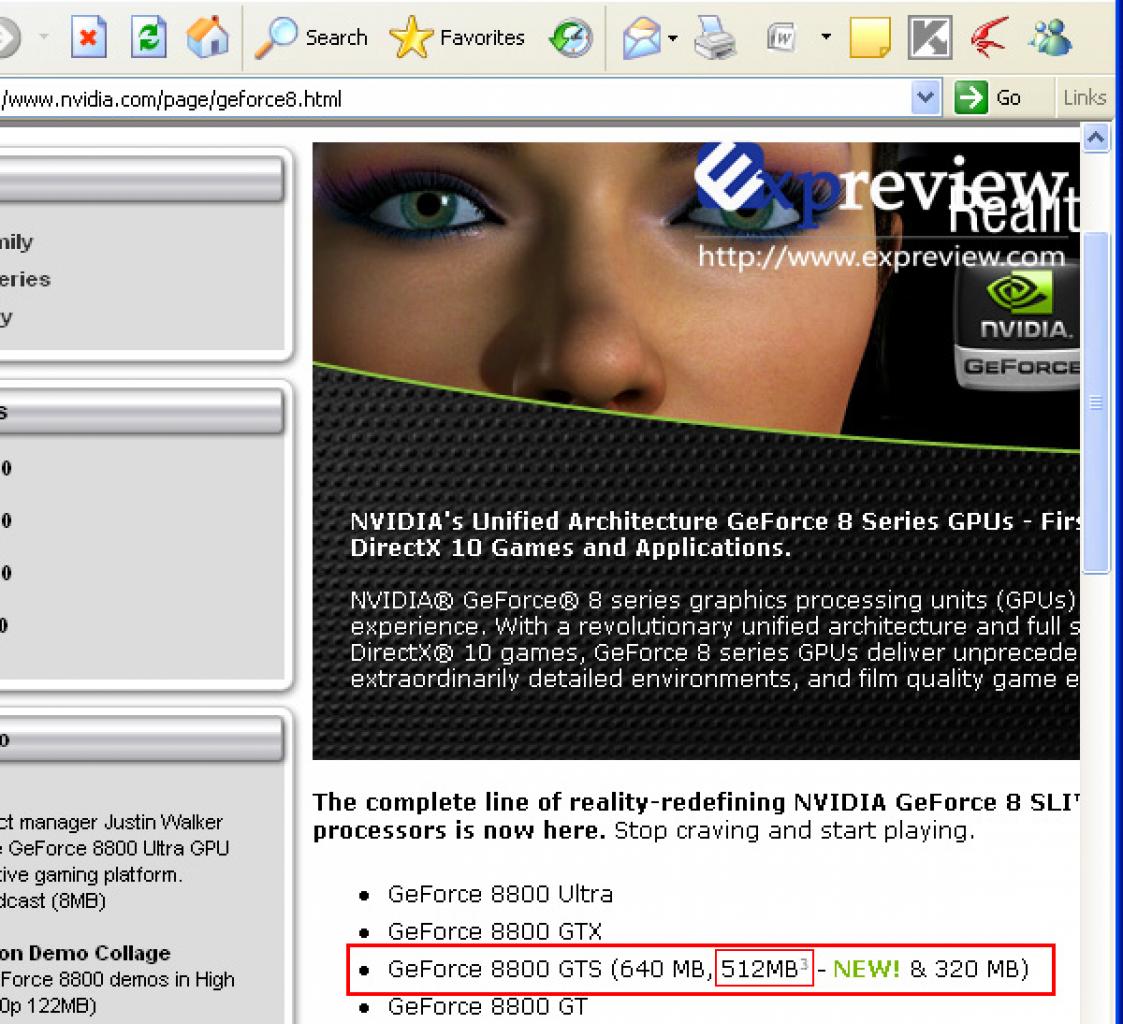Expand the Mail dropdown arrow
Screen dimensions: 1123x1024
point(673,37)
